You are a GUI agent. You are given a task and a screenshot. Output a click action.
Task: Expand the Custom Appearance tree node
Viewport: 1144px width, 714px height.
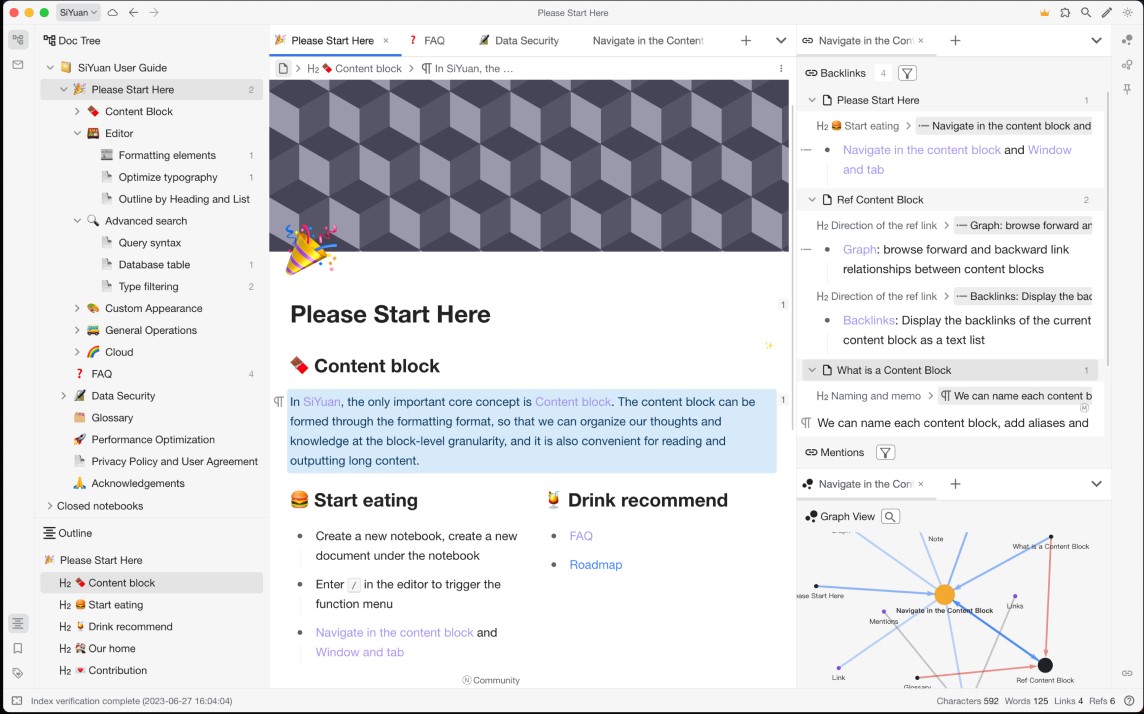(x=77, y=309)
